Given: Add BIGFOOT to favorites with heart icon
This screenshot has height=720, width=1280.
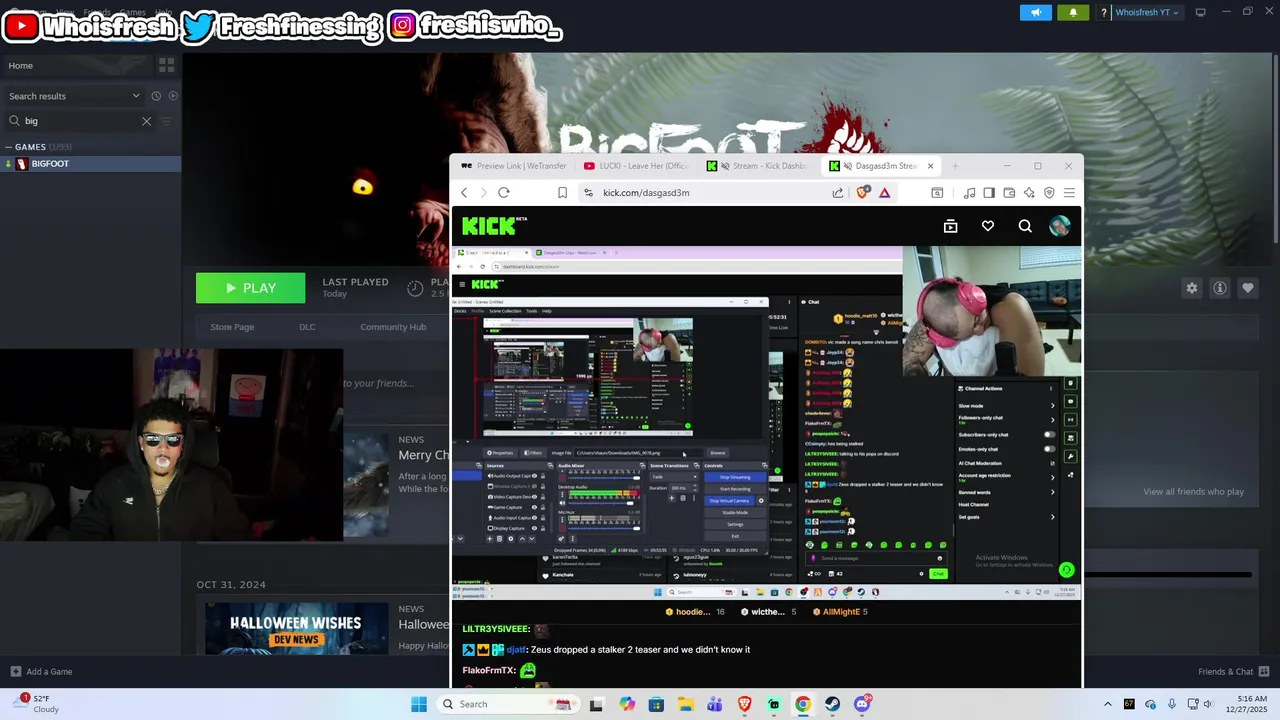Looking at the screenshot, I should [1248, 288].
